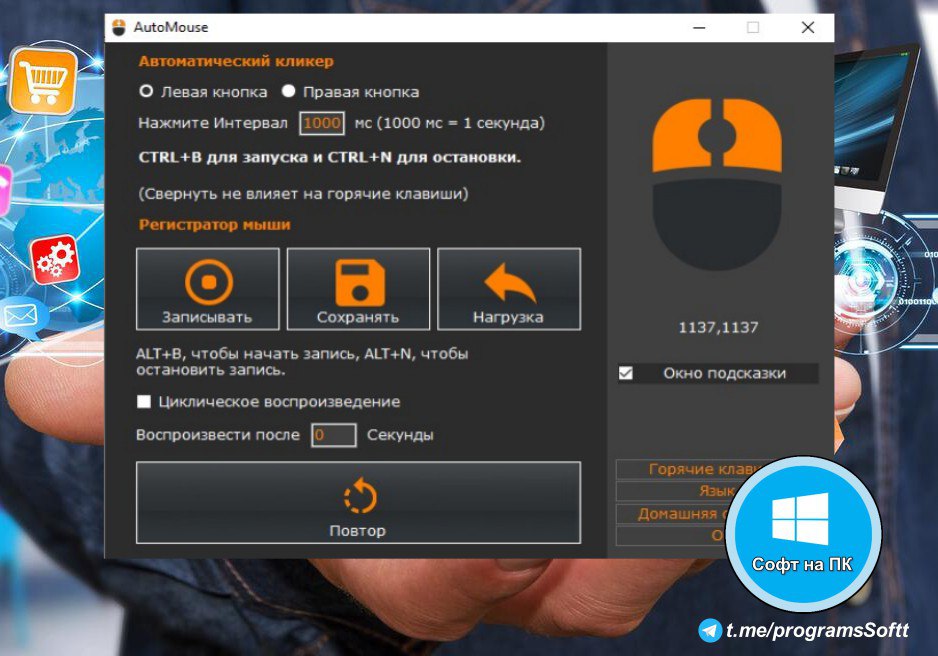
Task: Select the Левая кнопка radio button
Action: coord(146,92)
